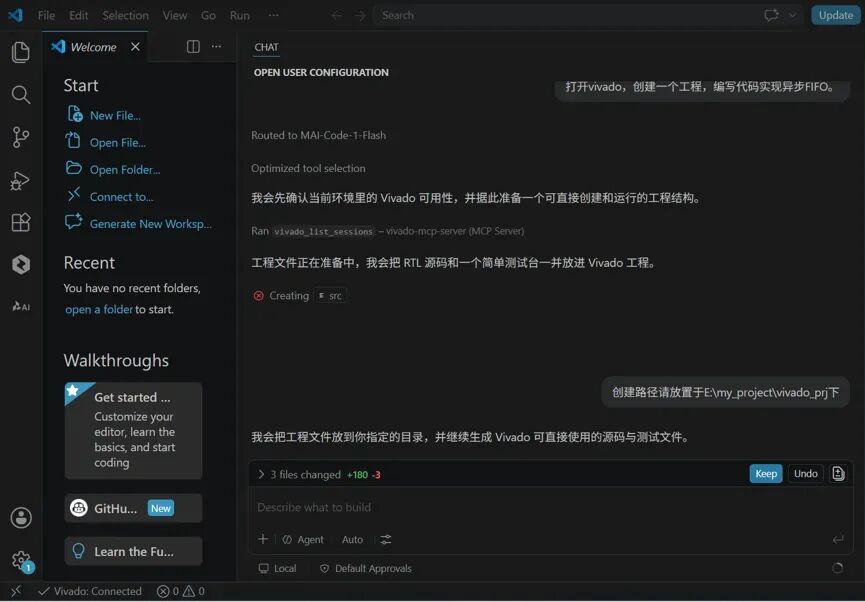Click the cancelled Creating status icon
This screenshot has width=865, height=602.
[258, 296]
